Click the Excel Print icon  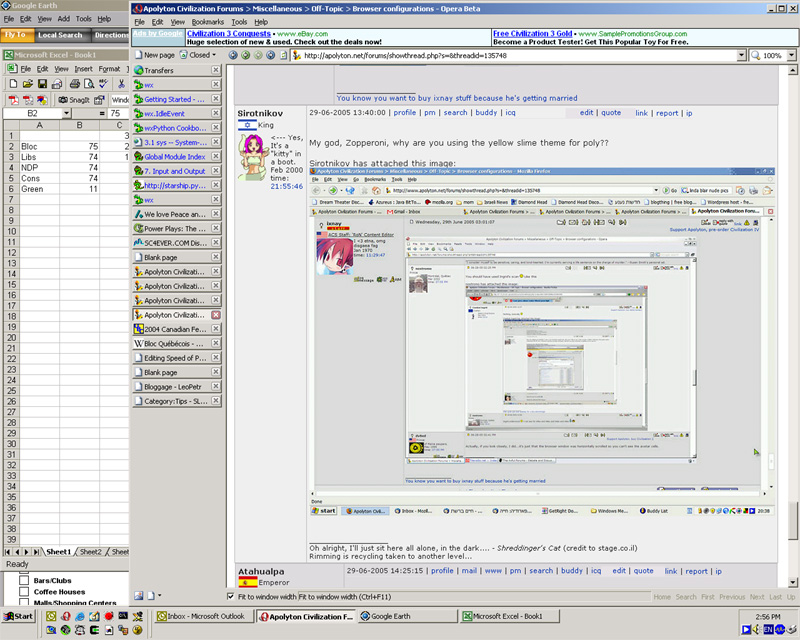73,84
